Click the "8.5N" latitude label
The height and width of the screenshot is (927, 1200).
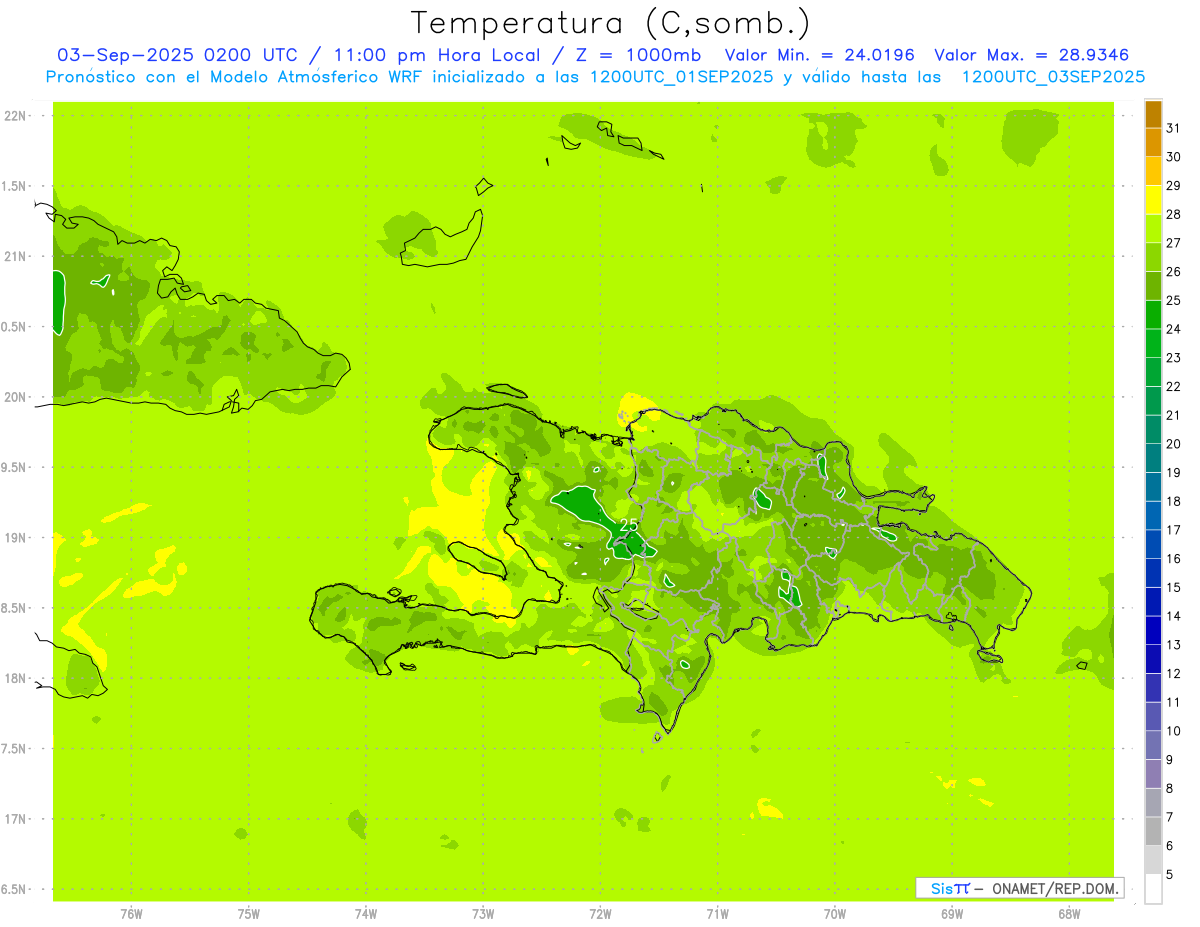(x=15, y=608)
